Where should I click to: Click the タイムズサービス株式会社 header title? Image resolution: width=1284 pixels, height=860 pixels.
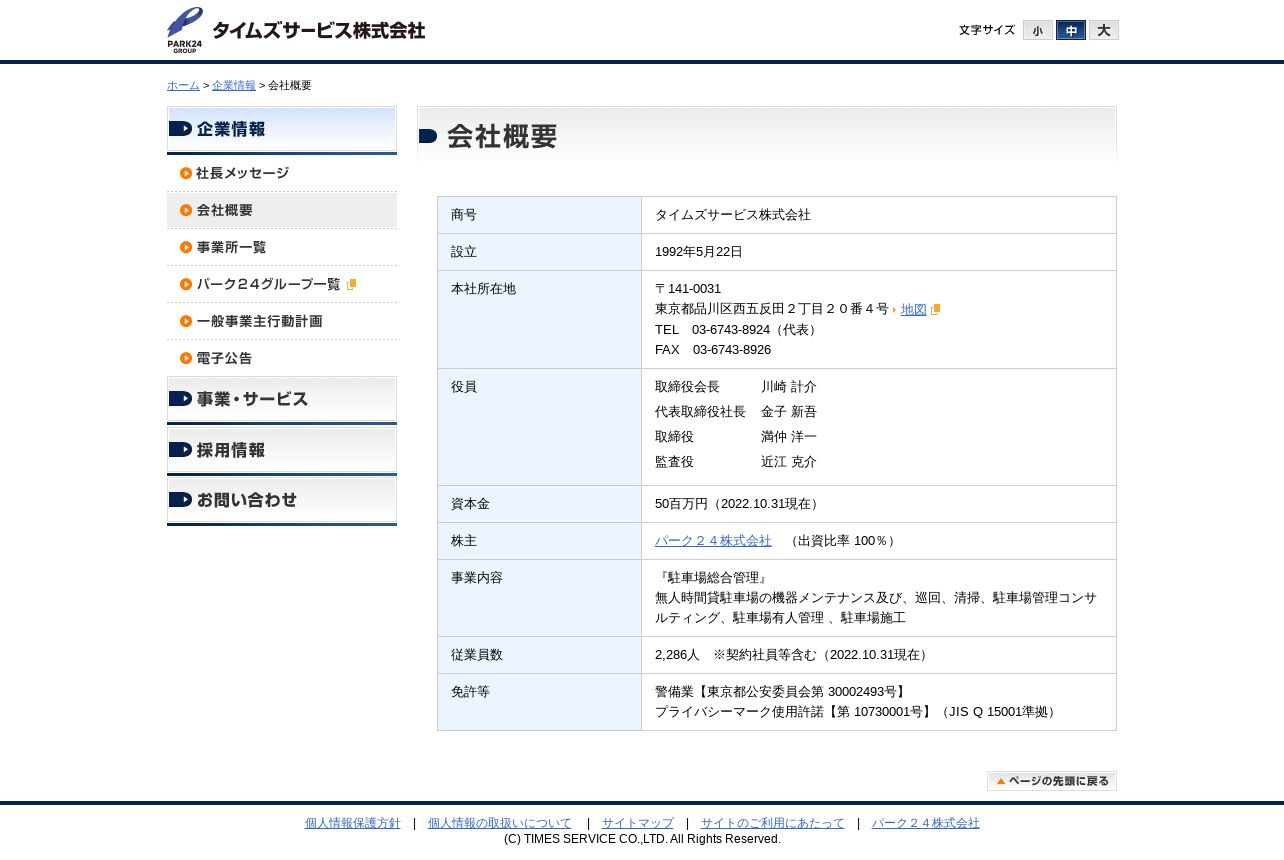[x=319, y=30]
